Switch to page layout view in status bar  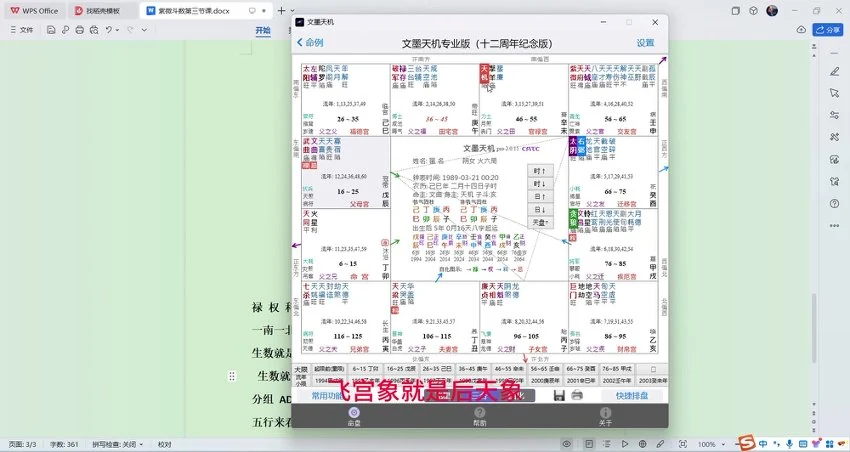point(589,444)
